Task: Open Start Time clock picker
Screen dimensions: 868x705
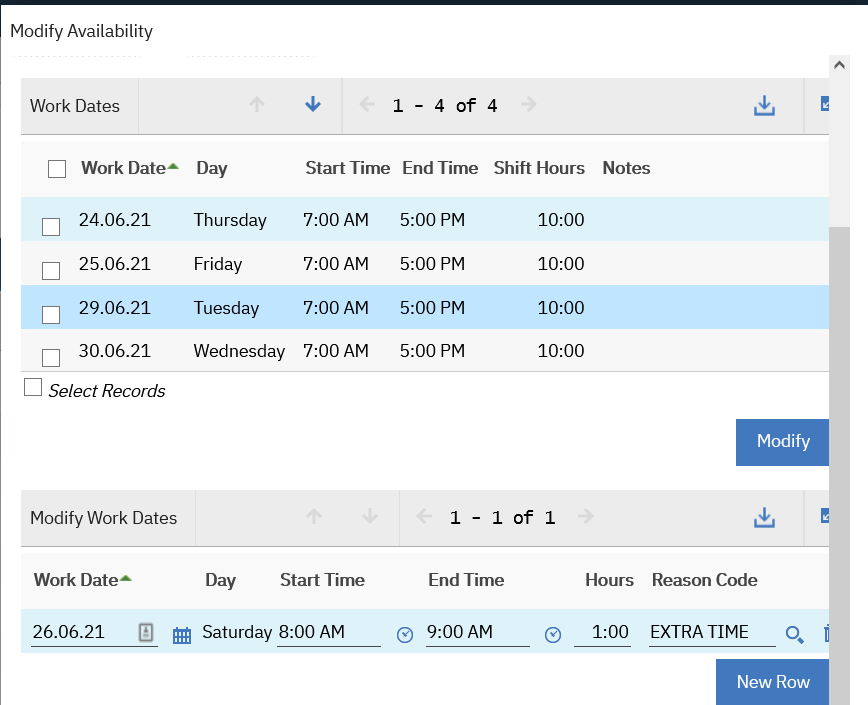Action: click(405, 634)
